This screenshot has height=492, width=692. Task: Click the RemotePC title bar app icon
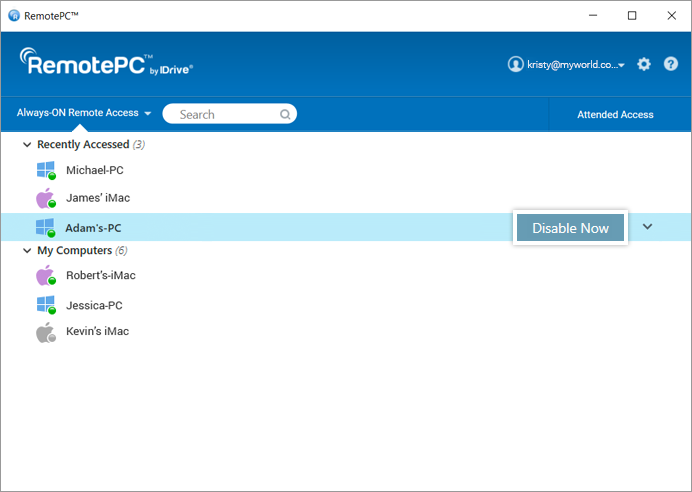(x=14, y=15)
